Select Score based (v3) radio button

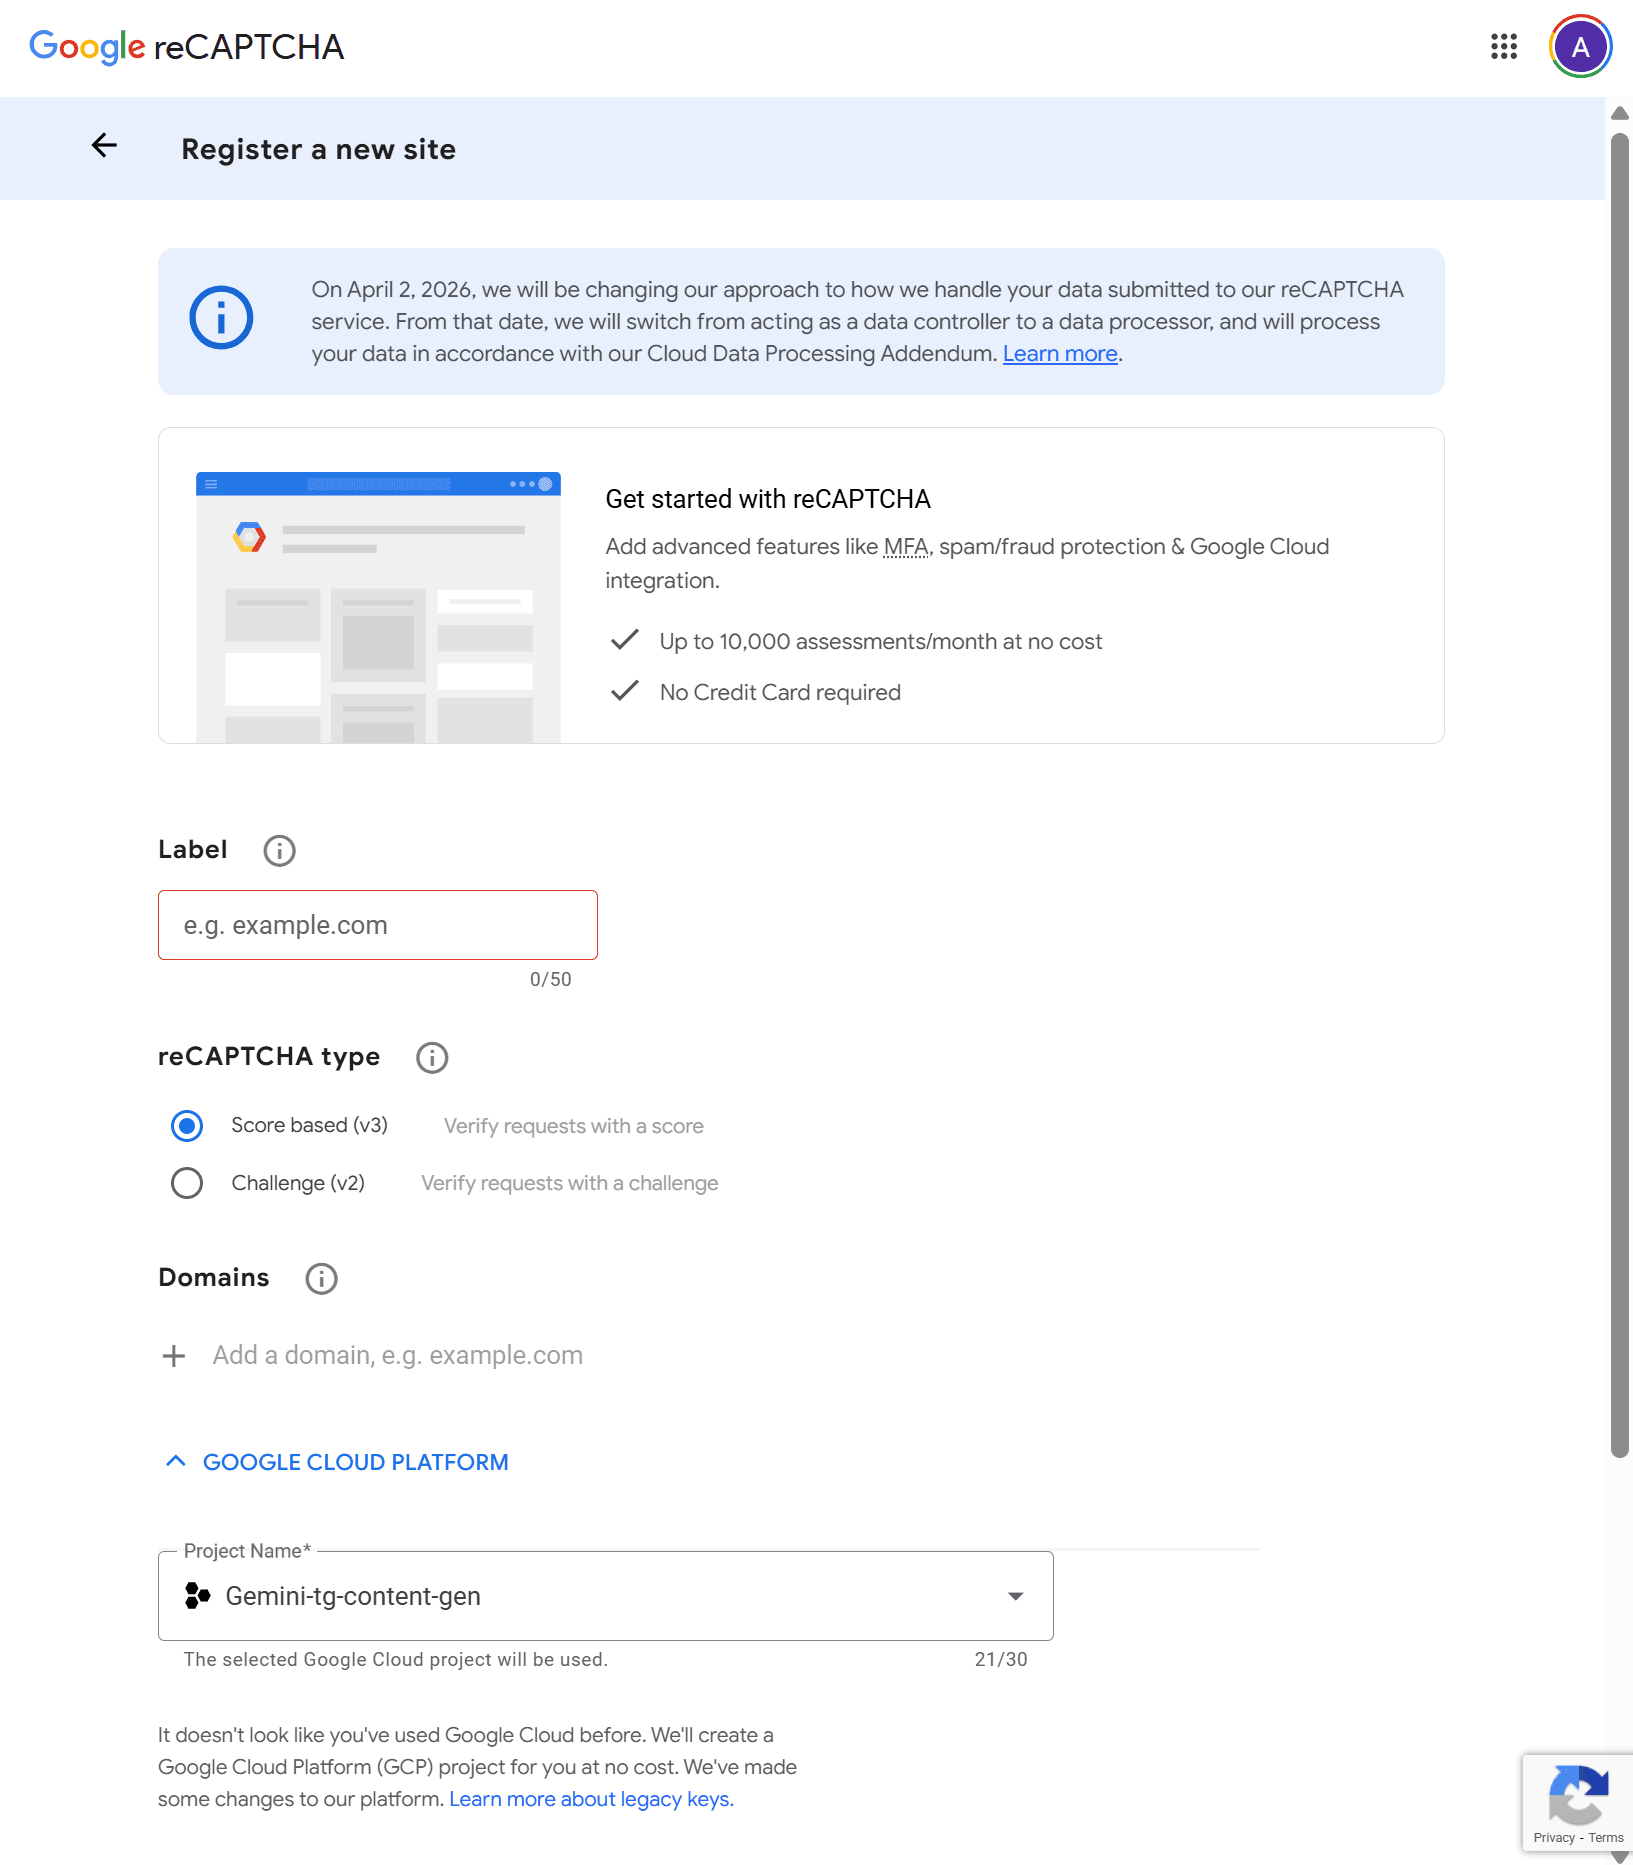coord(187,1126)
